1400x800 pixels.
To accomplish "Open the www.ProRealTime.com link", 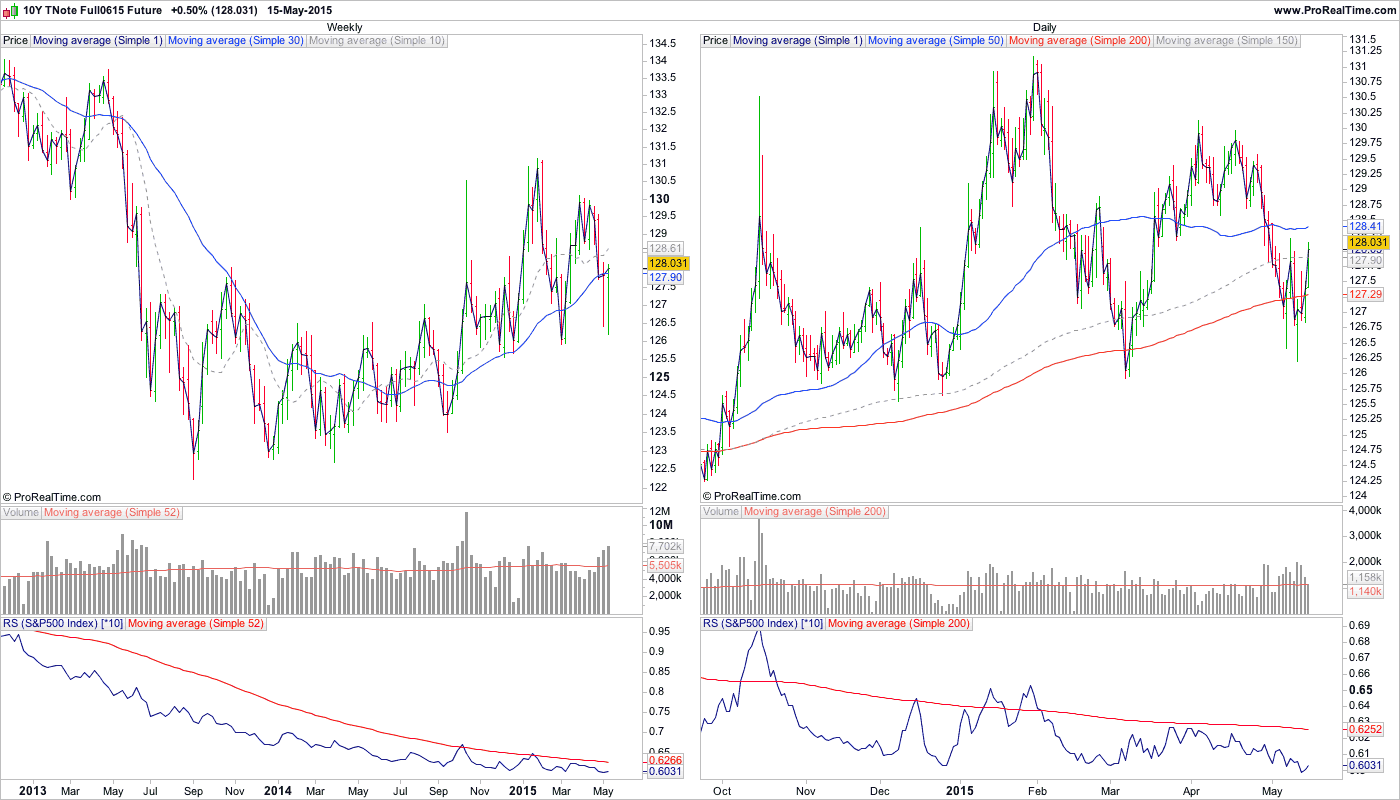I will pos(1333,10).
